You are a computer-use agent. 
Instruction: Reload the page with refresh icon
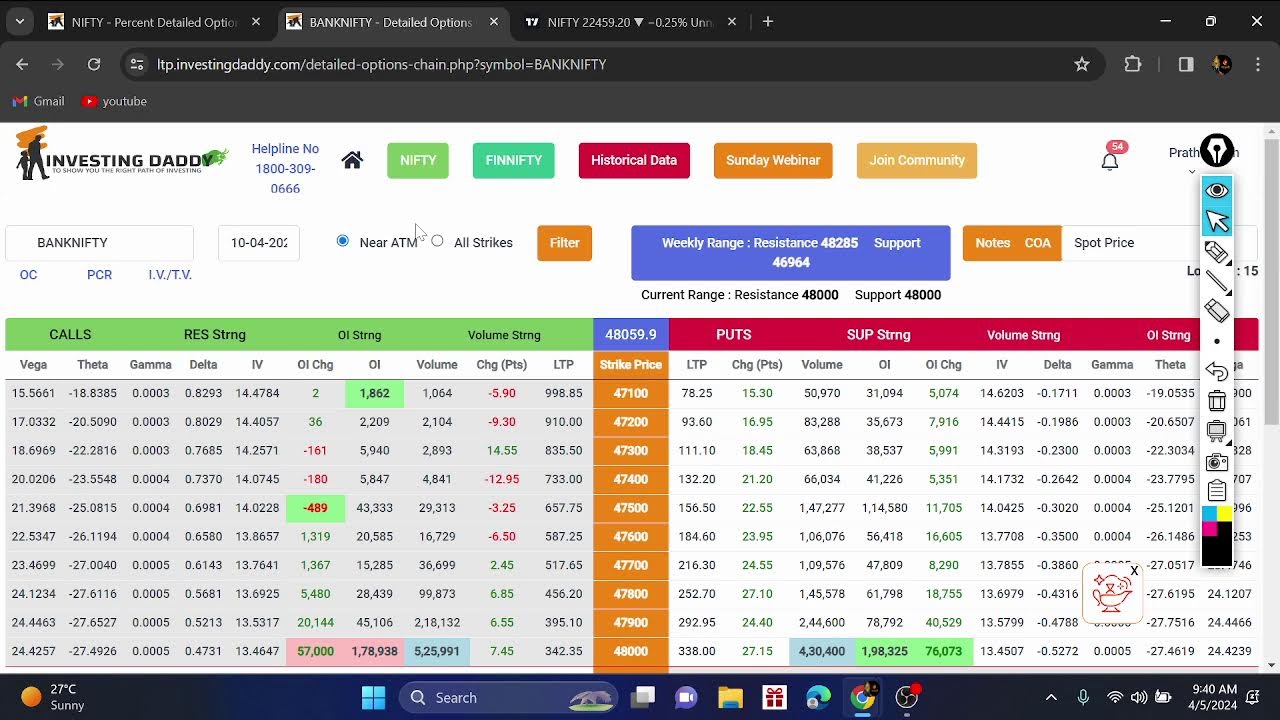point(94,64)
